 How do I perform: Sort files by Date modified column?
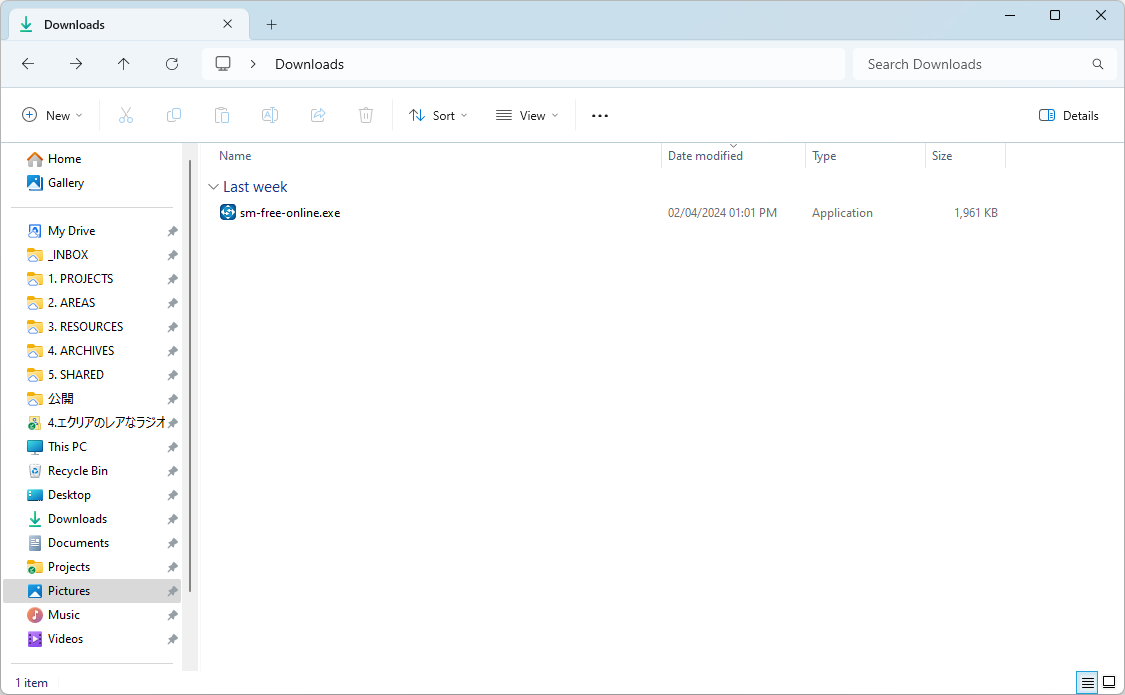[705, 156]
